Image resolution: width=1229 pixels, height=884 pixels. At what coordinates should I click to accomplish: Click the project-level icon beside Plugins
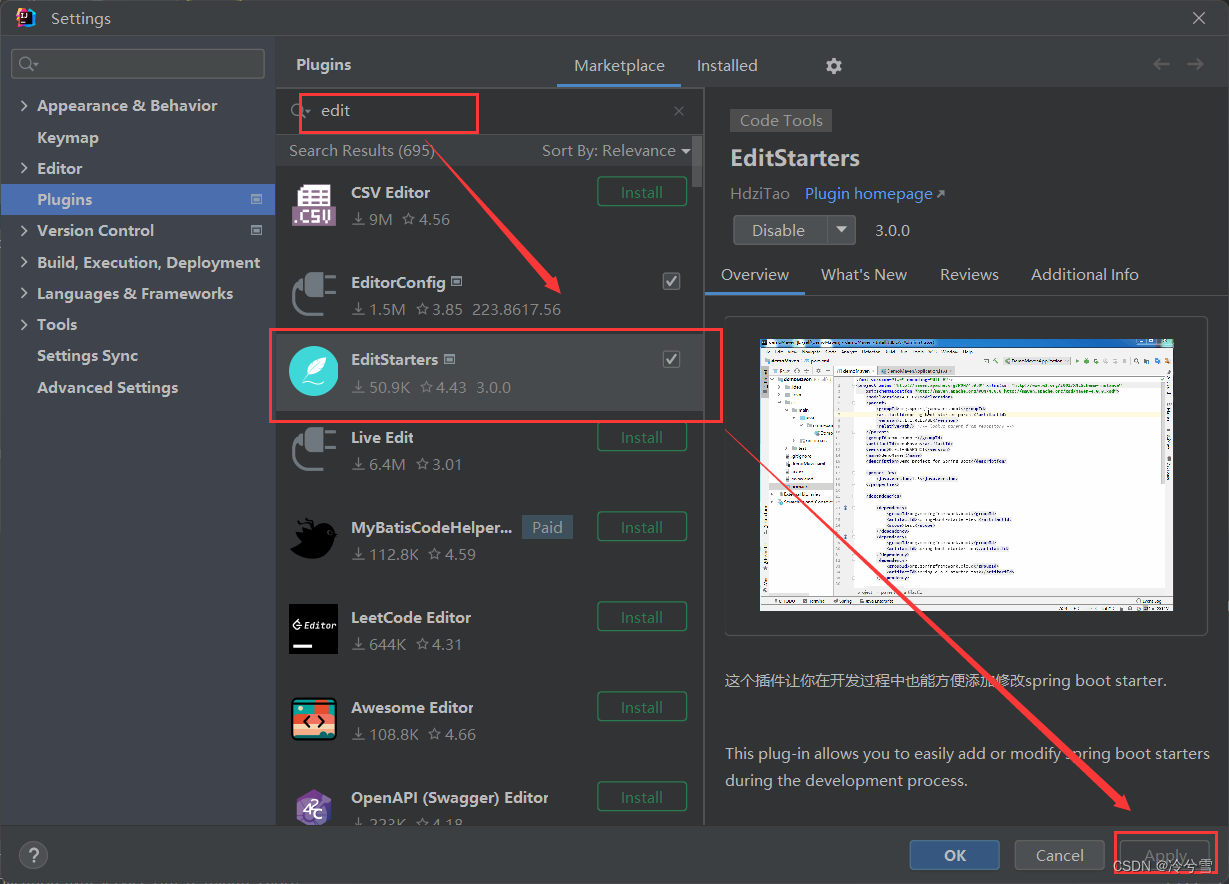[256, 200]
